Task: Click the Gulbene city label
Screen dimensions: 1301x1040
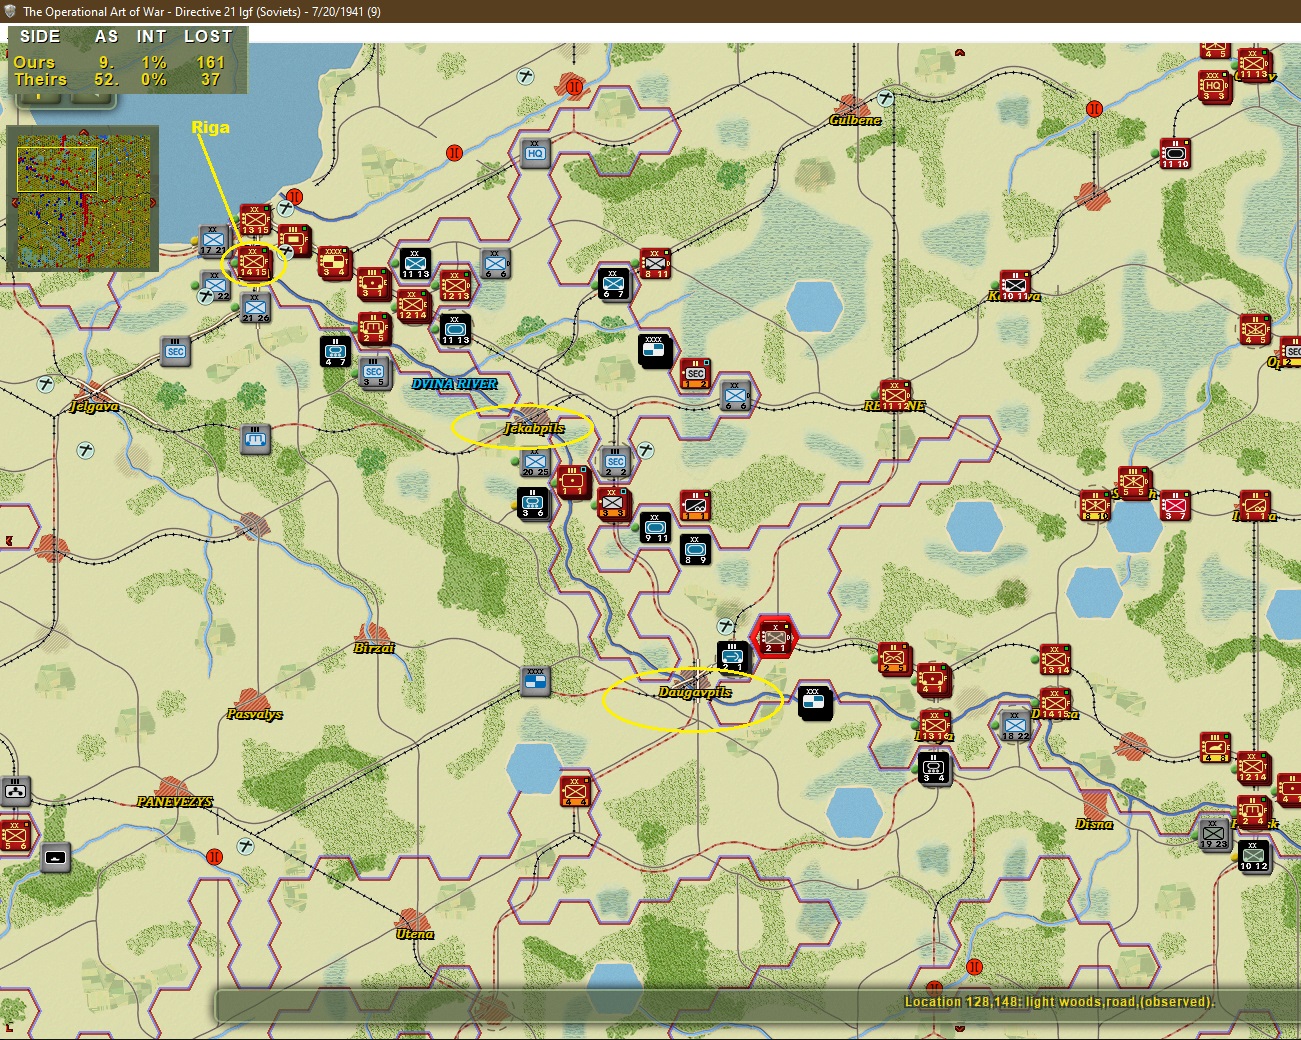Action: tap(855, 120)
